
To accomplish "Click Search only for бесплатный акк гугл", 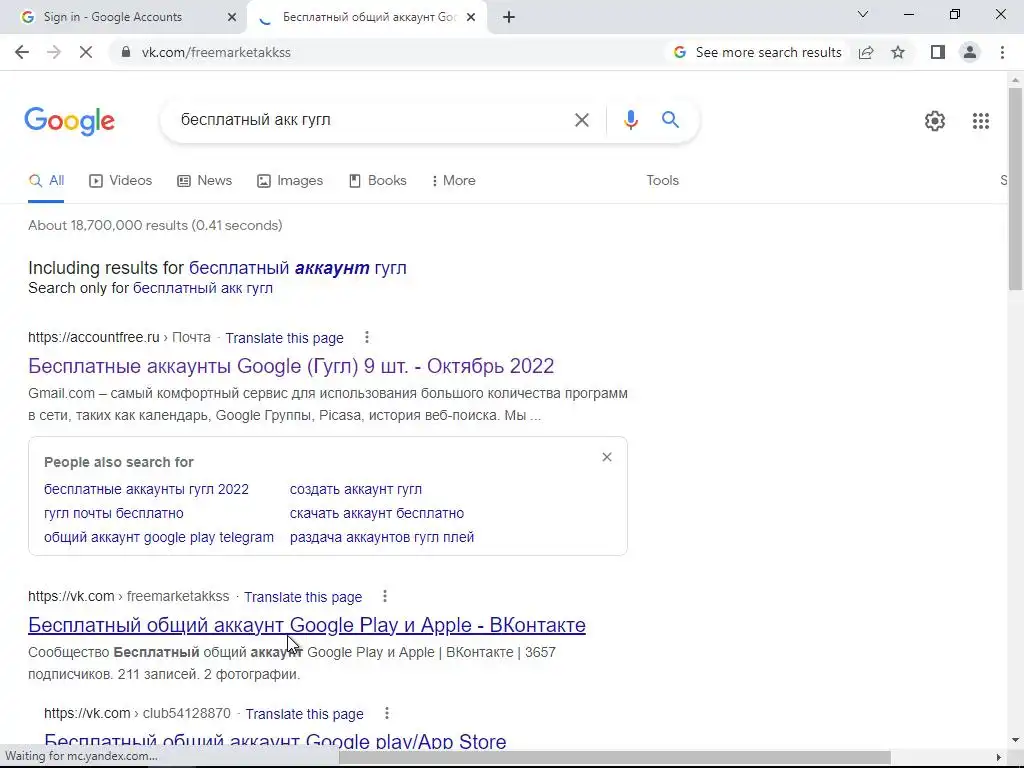I will tap(203, 288).
